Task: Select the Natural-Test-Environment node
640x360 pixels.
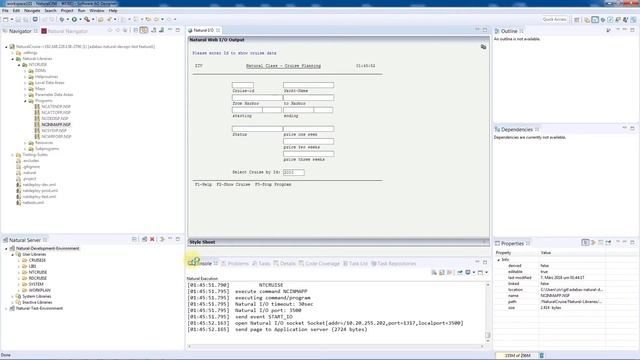Action: (x=39, y=309)
